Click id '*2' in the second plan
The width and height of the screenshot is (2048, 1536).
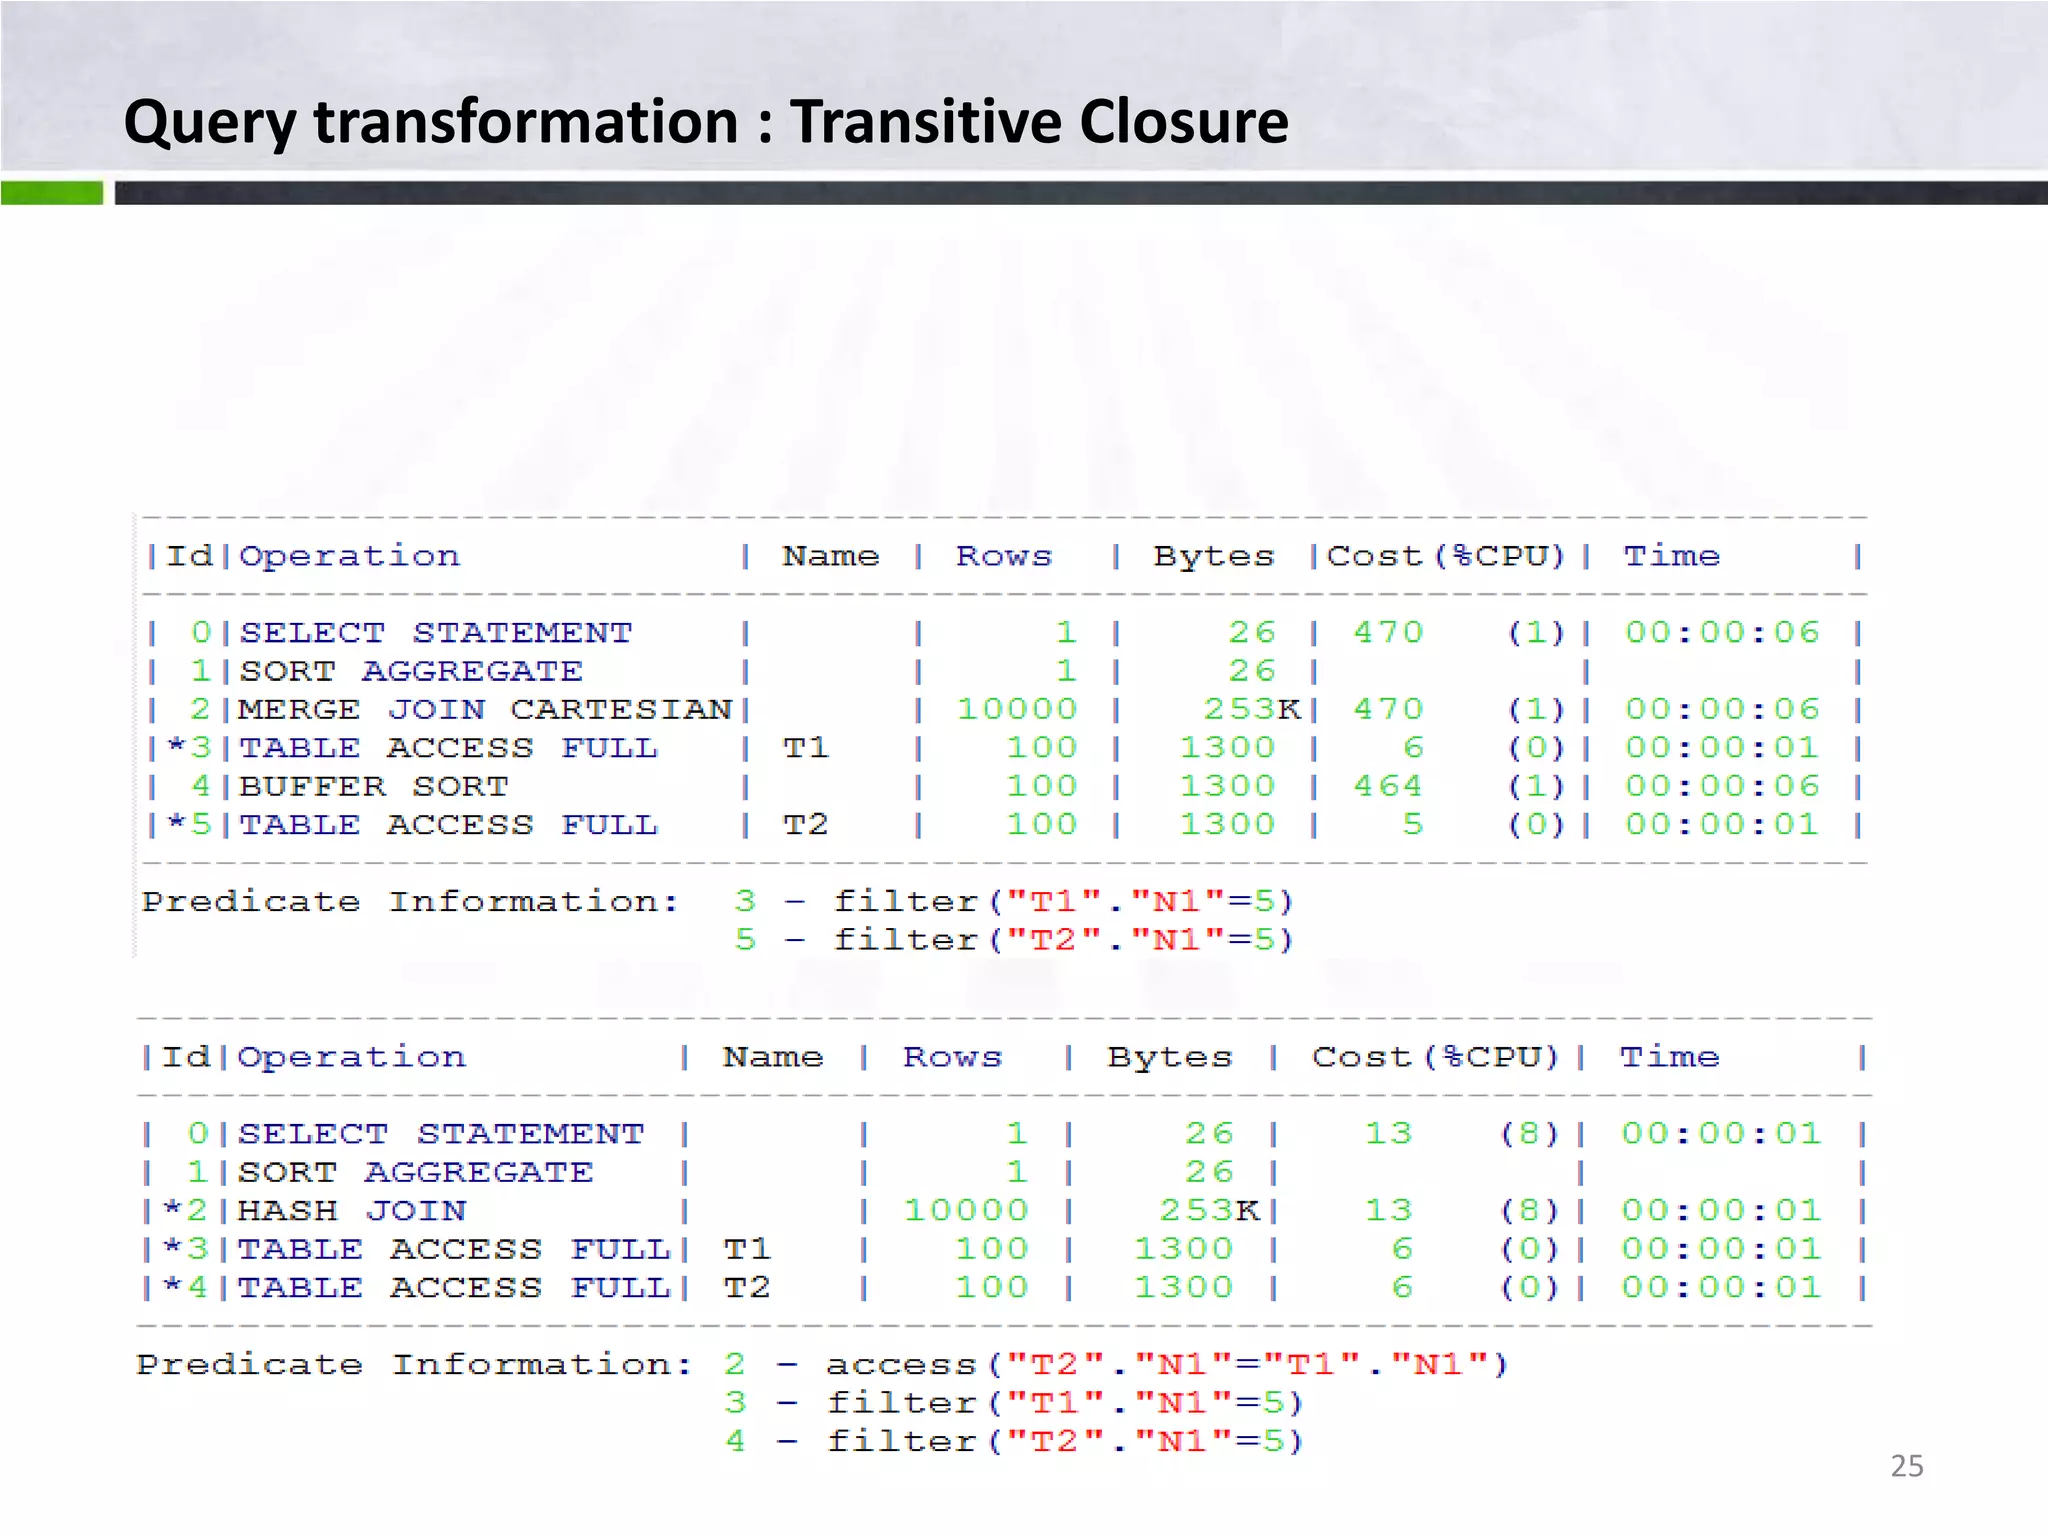pyautogui.click(x=185, y=1210)
